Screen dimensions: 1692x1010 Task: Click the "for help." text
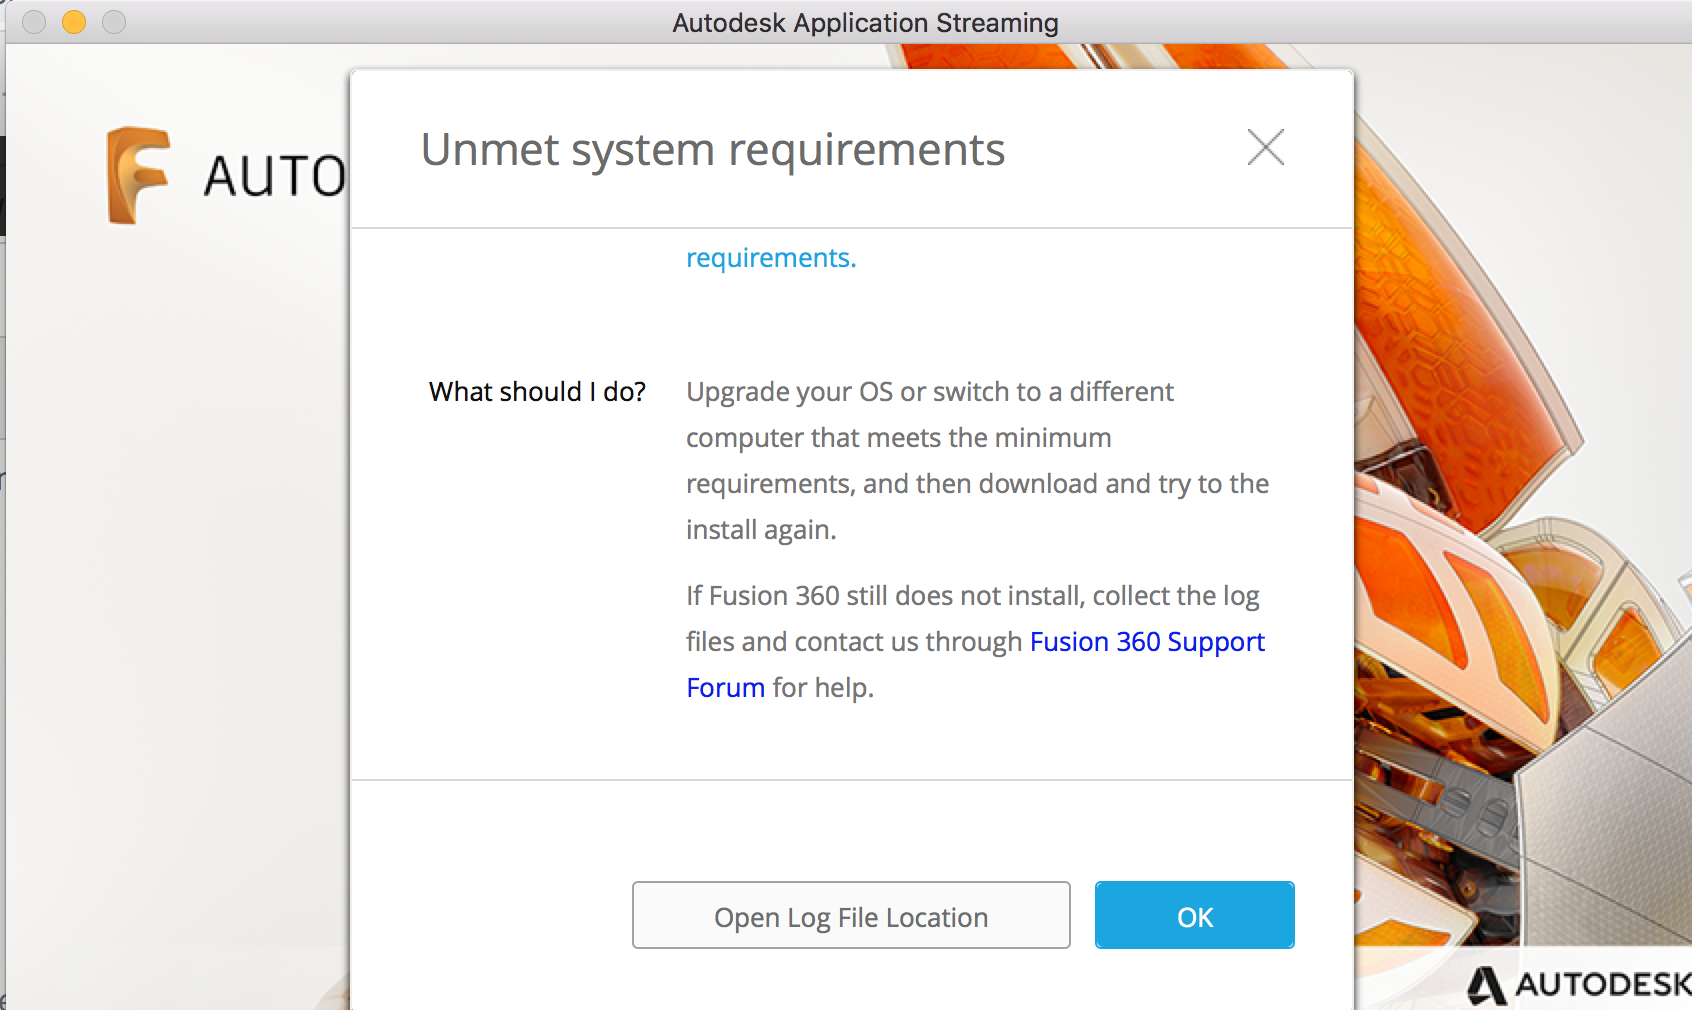823,688
